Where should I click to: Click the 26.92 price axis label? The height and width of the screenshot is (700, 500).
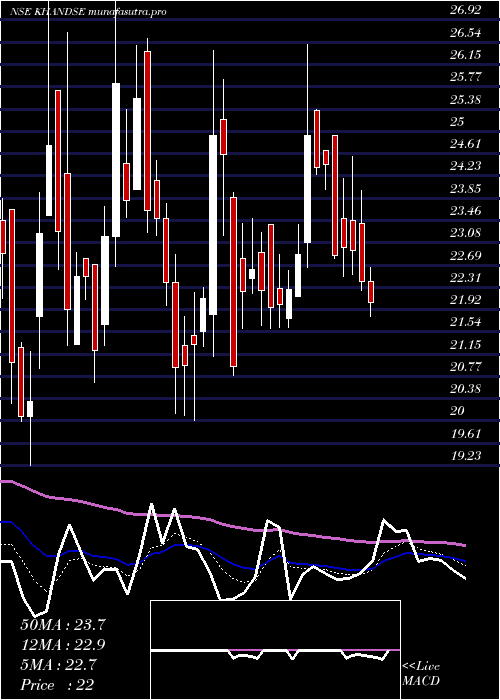[x=466, y=10]
